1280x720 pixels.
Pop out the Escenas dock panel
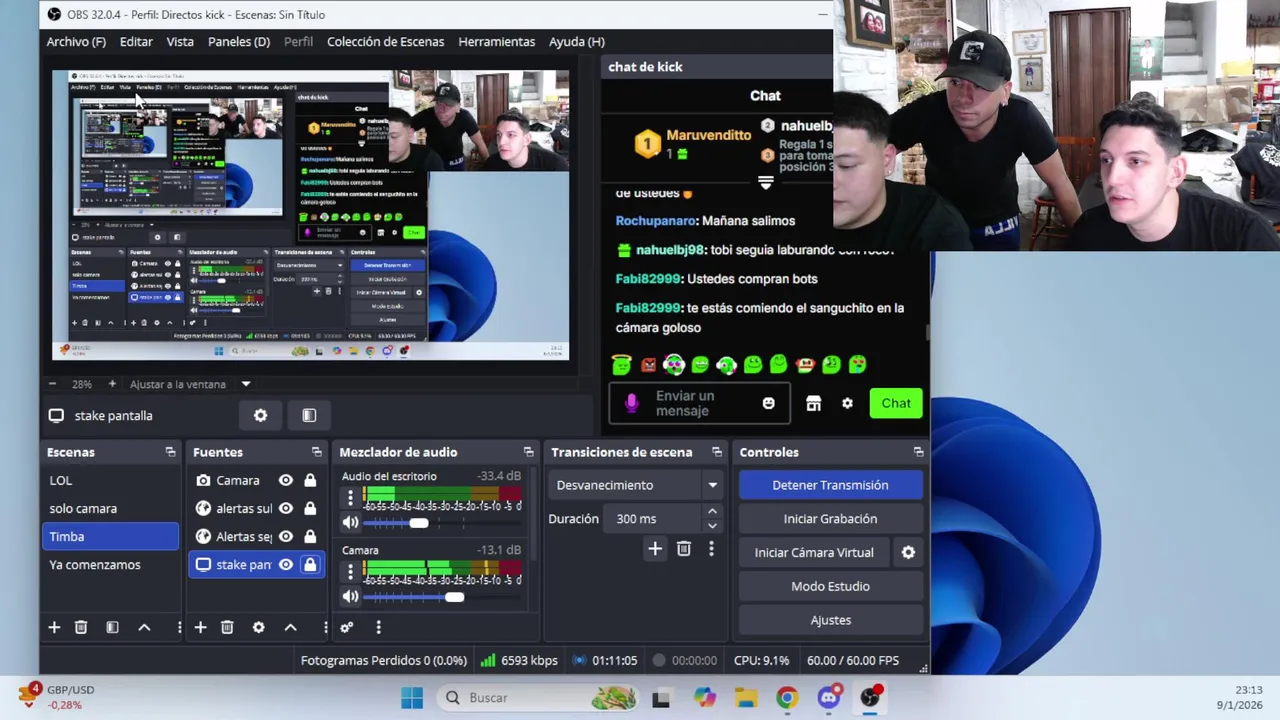pyautogui.click(x=170, y=452)
